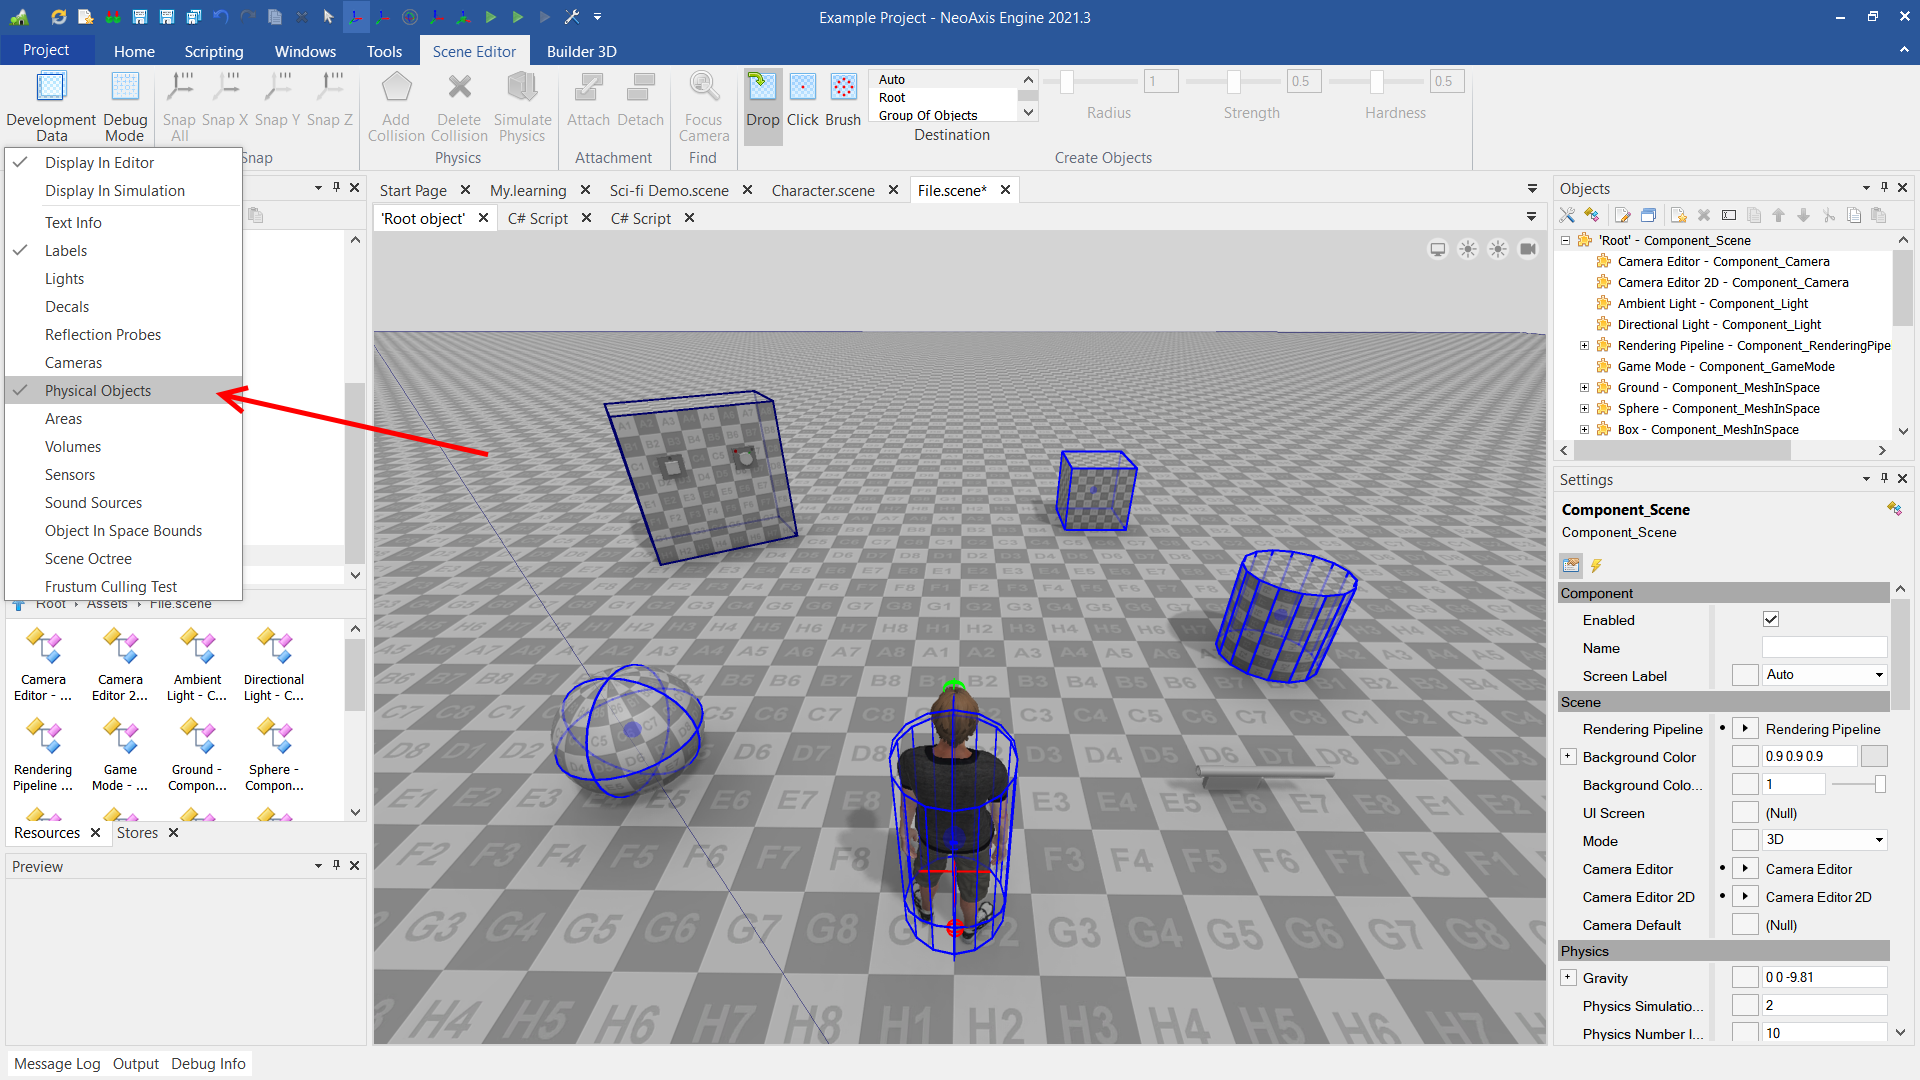Switch to the Builder 3D ribbon tab
1920x1080 pixels.
[581, 51]
